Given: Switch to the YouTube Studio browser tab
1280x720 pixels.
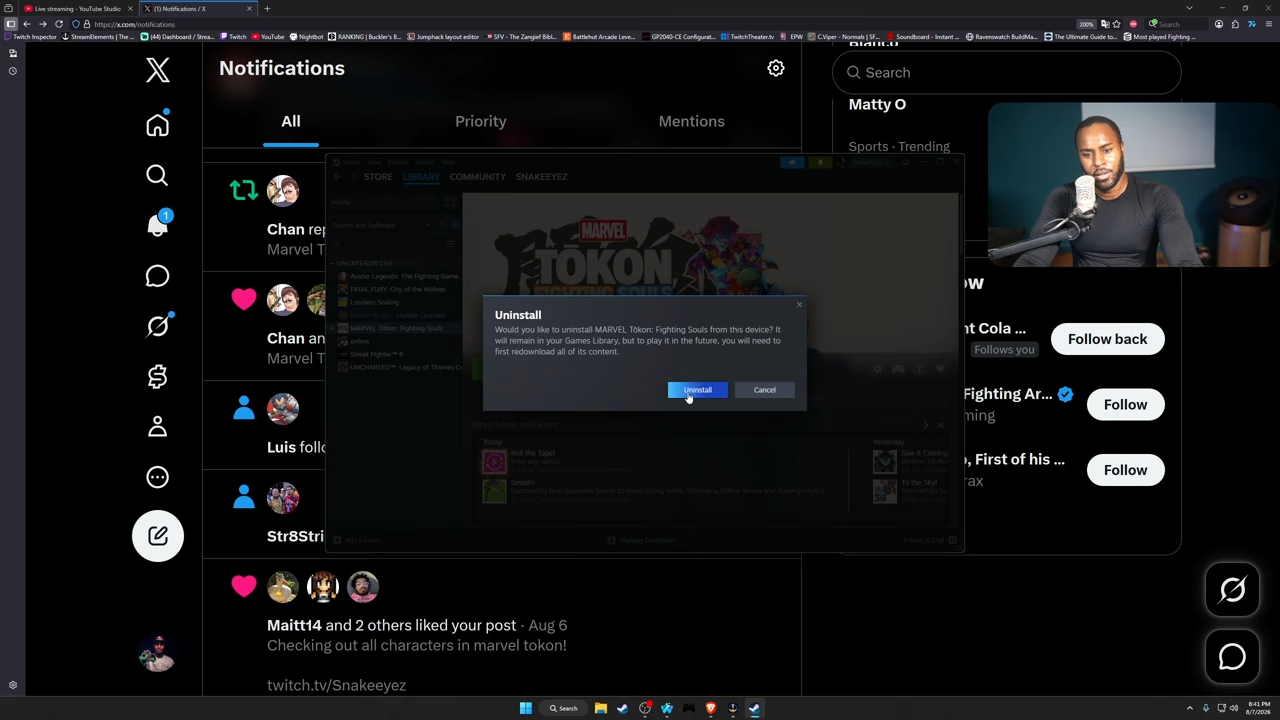Looking at the screenshot, I should [x=77, y=9].
